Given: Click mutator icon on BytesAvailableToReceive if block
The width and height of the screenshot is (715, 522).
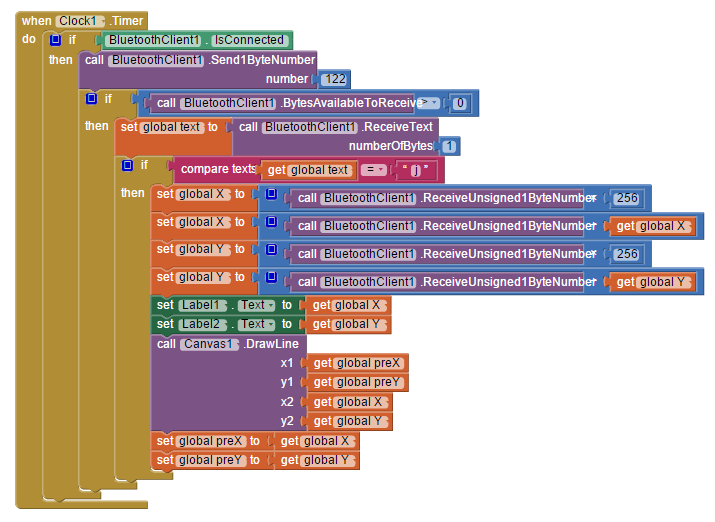Looking at the screenshot, I should click(91, 98).
